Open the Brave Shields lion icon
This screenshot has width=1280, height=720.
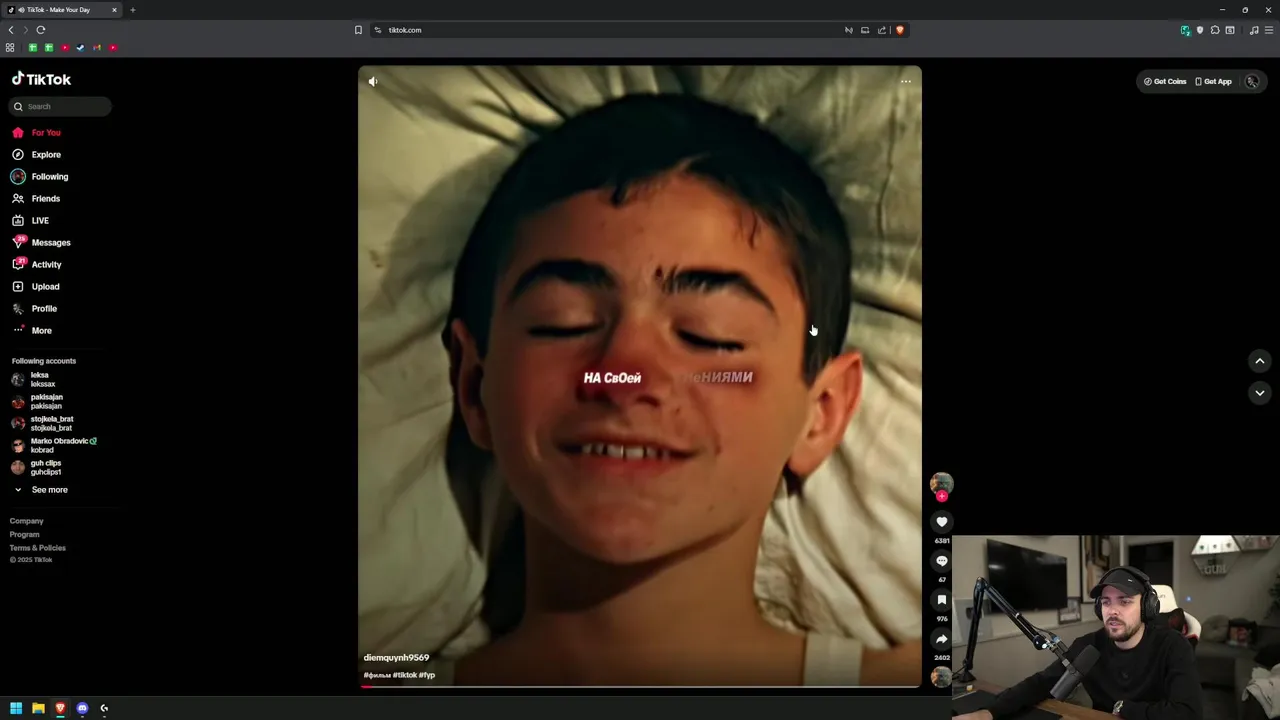899,30
